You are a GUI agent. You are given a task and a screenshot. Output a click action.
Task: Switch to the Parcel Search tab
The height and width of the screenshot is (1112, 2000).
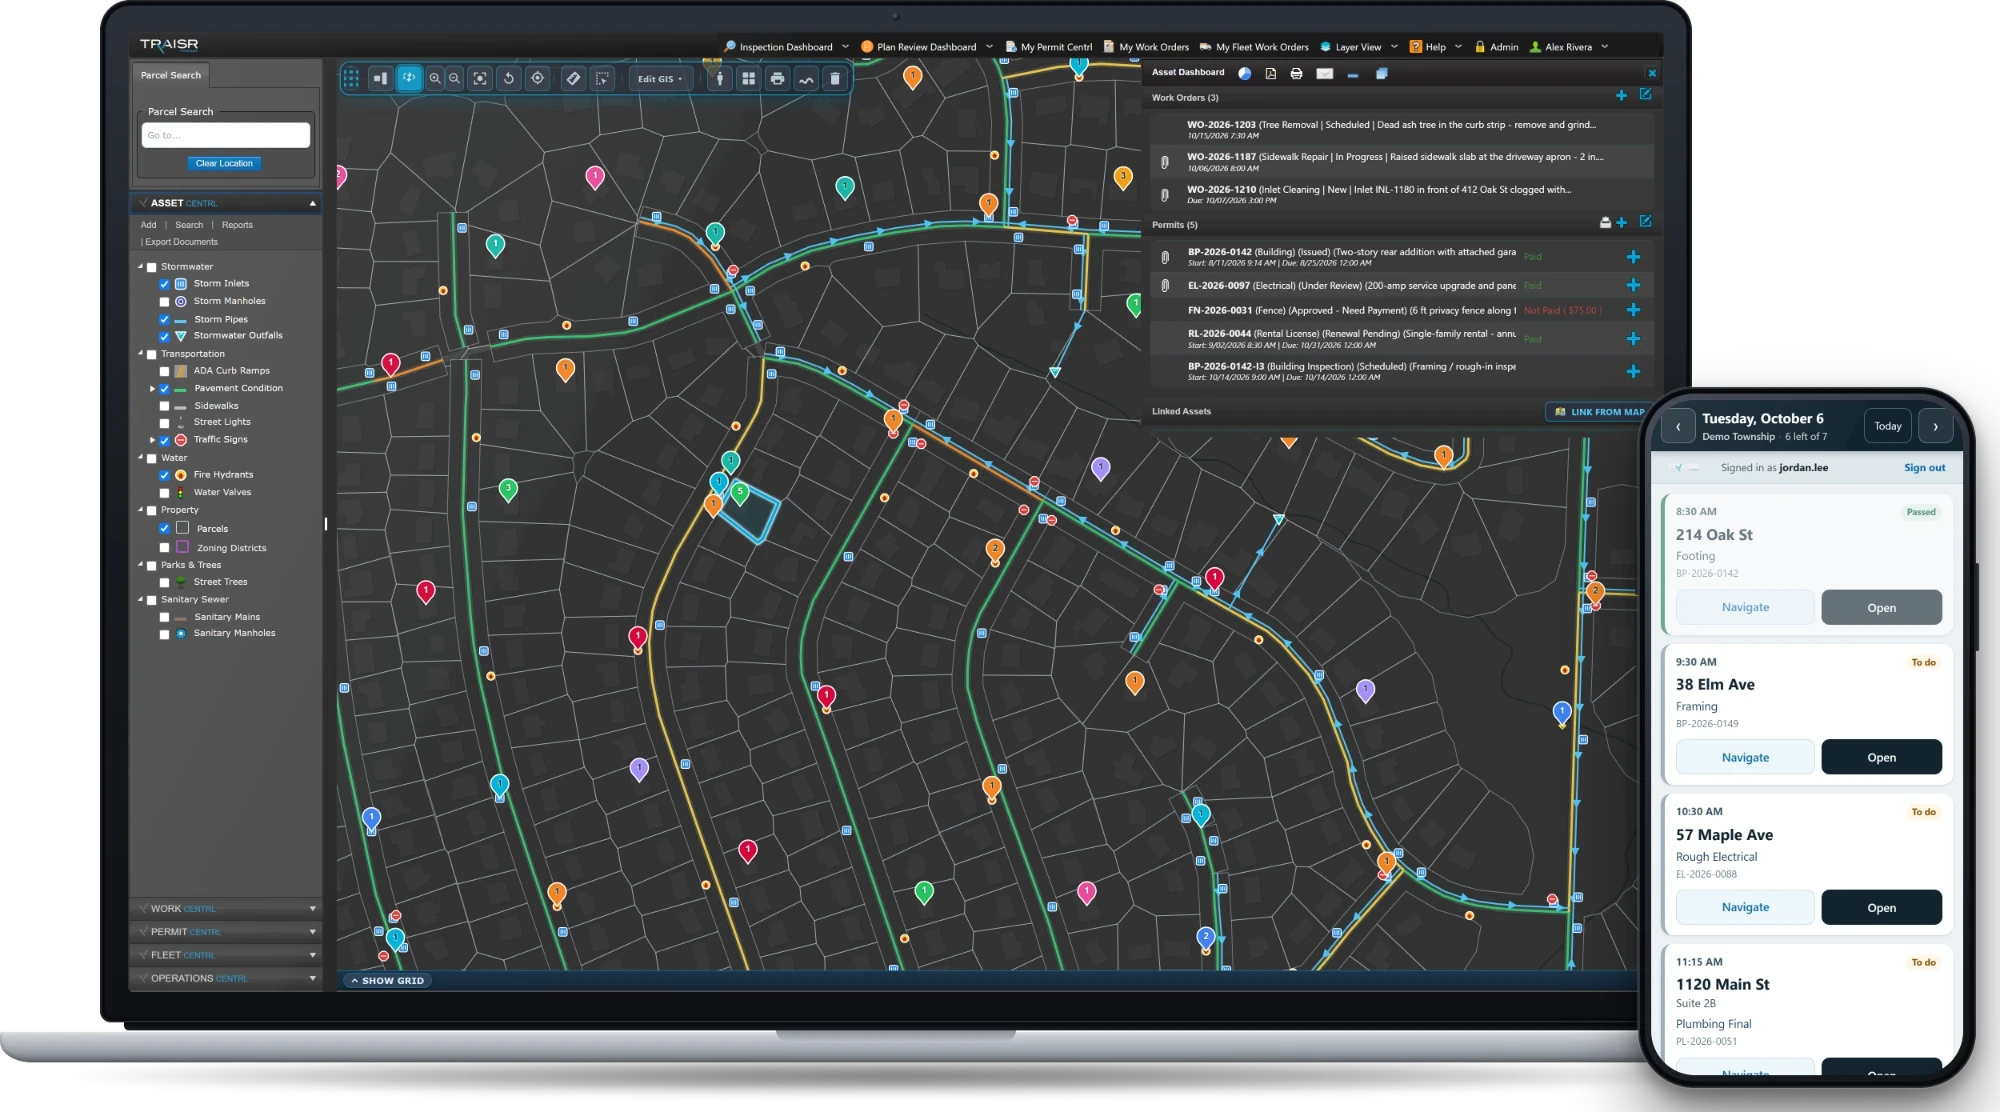click(x=171, y=75)
